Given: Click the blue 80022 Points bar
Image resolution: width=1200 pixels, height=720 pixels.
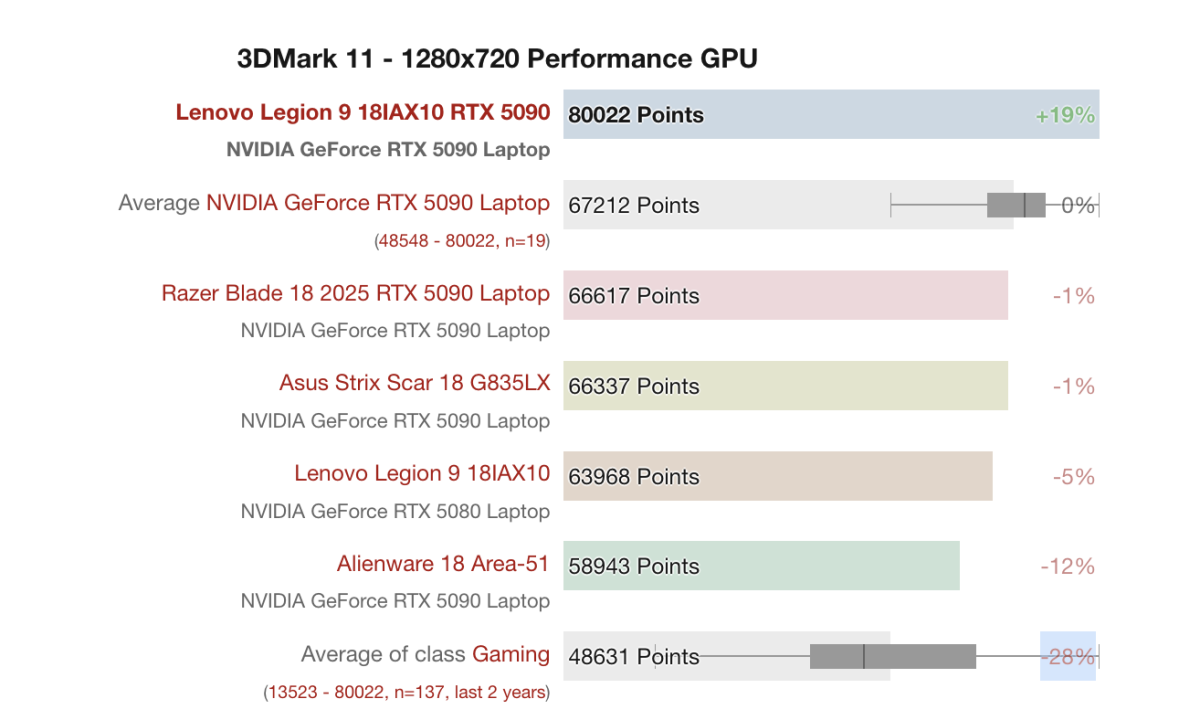Looking at the screenshot, I should [x=830, y=114].
